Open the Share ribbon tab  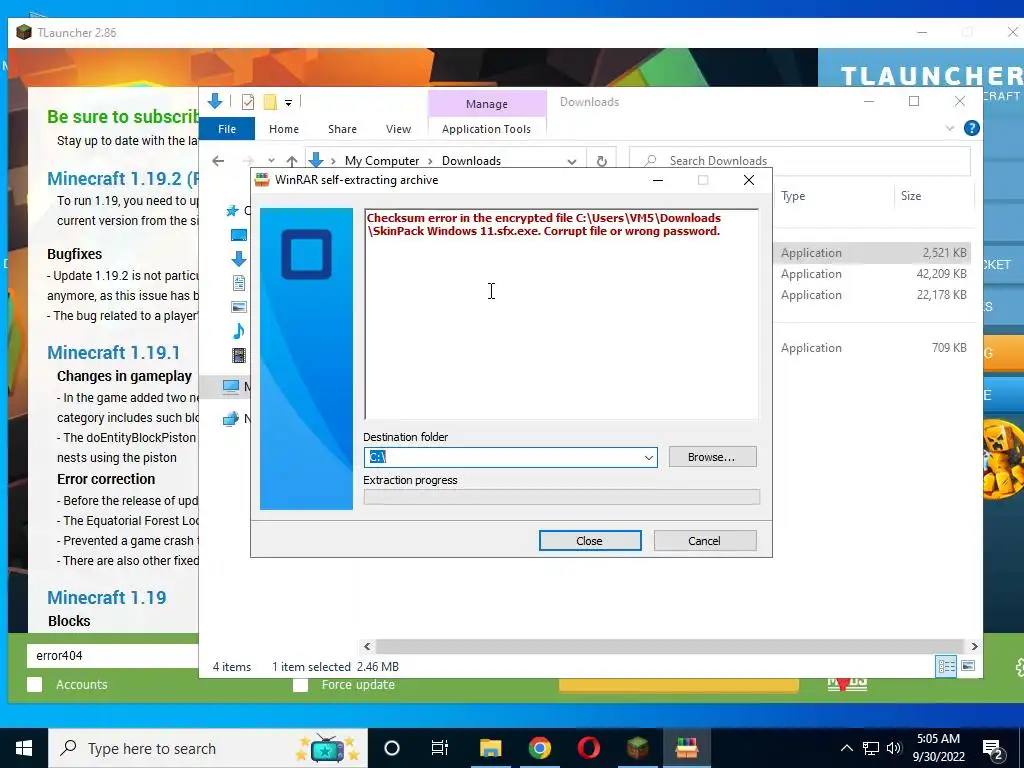tap(342, 129)
